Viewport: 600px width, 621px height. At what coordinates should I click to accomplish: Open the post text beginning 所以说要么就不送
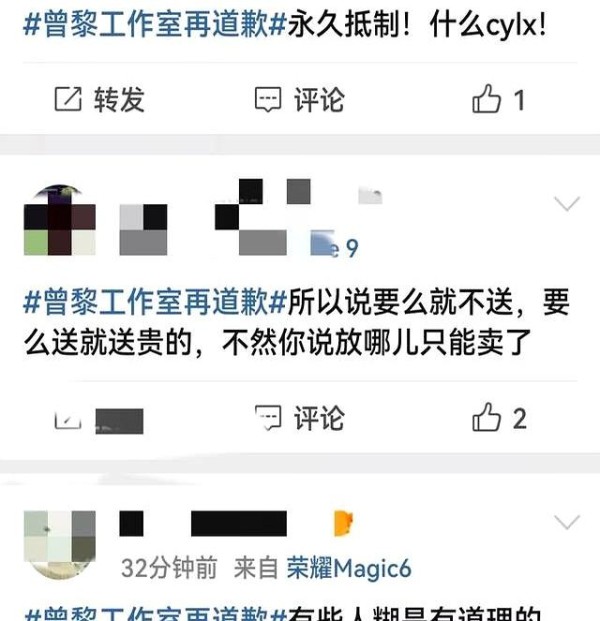(297, 322)
